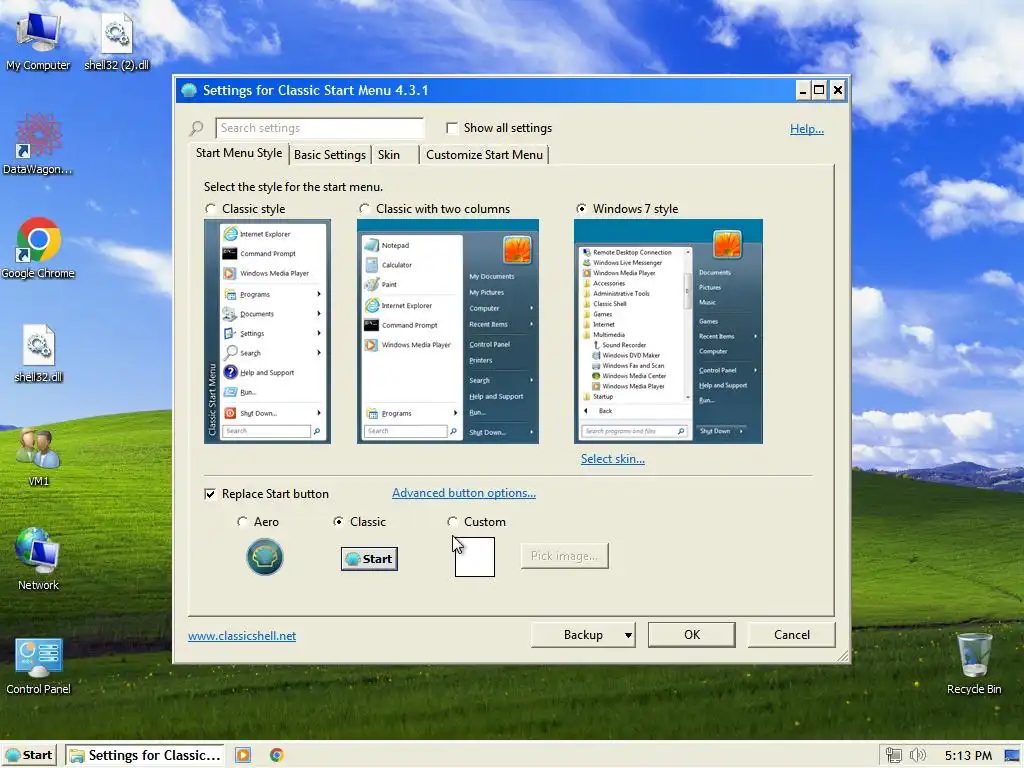Switch to Basic Settings tab
The image size is (1024, 768).
click(330, 155)
